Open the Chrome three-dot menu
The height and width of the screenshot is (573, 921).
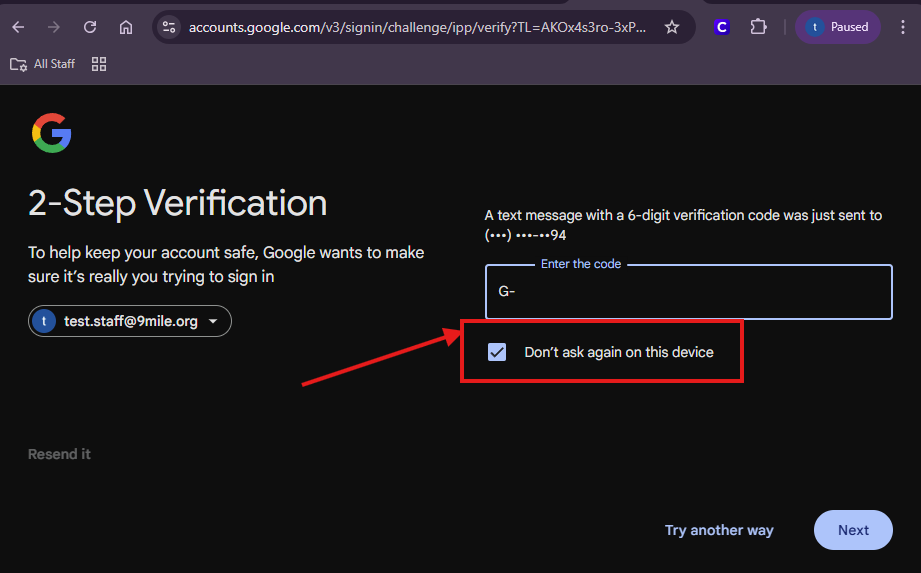903,27
